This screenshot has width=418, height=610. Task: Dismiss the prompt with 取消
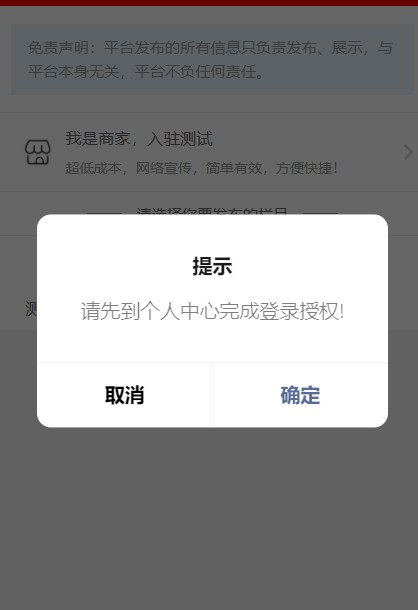[x=125, y=395]
